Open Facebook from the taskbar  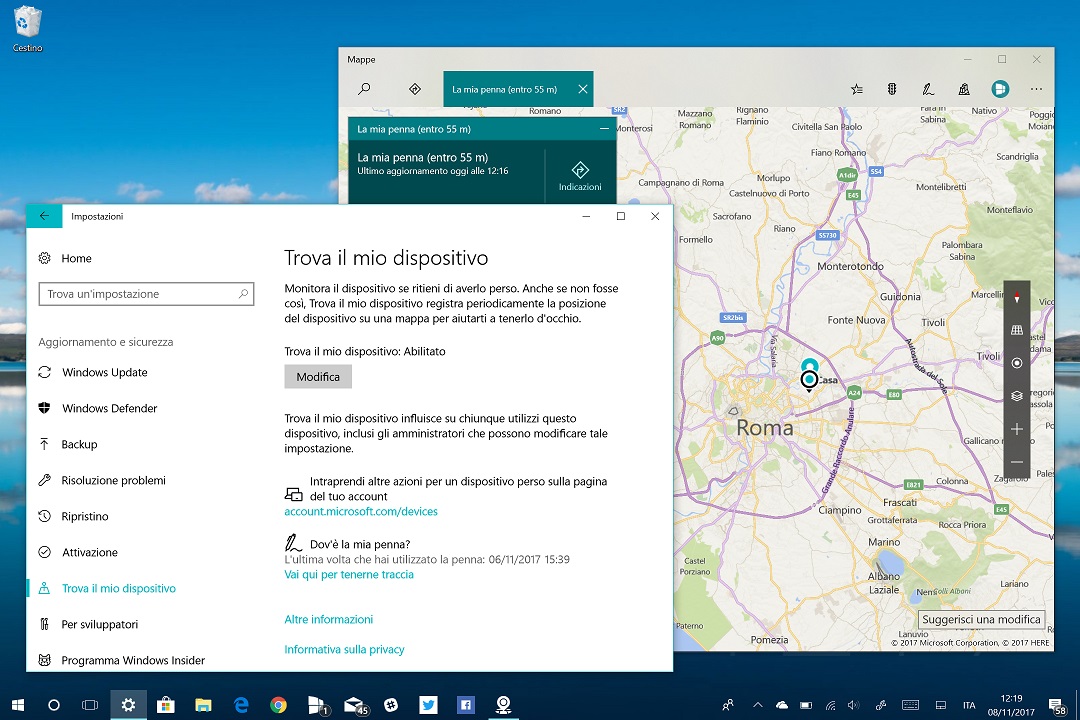click(x=466, y=705)
